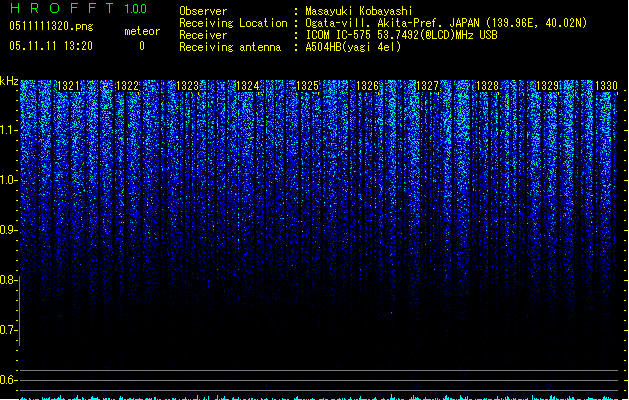Click the ICOM IC-575 receiver text

pyautogui.click(x=401, y=35)
